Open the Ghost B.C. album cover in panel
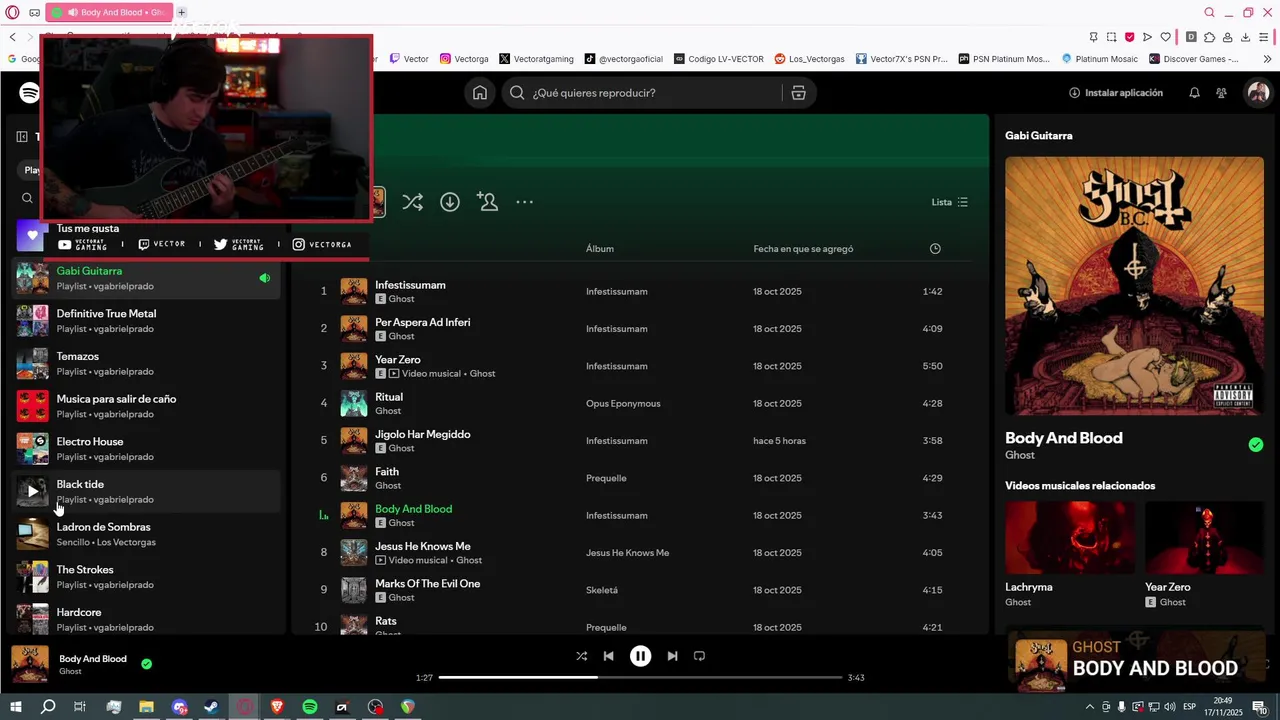Viewport: 1280px width, 720px height. [x=1134, y=286]
